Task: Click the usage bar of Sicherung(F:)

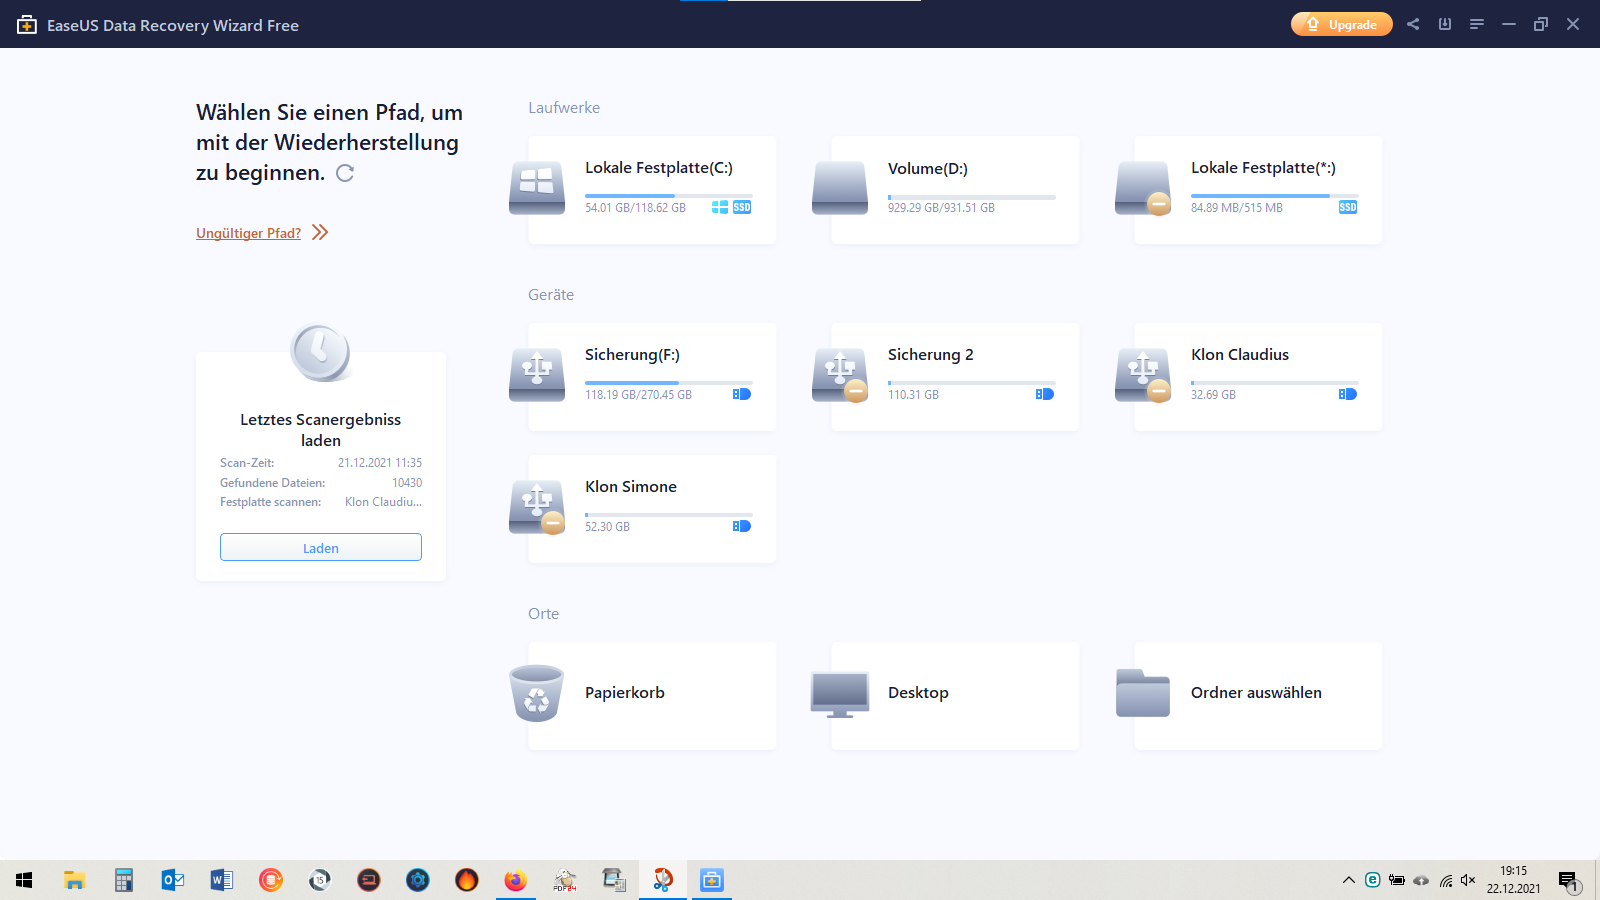Action: (669, 383)
